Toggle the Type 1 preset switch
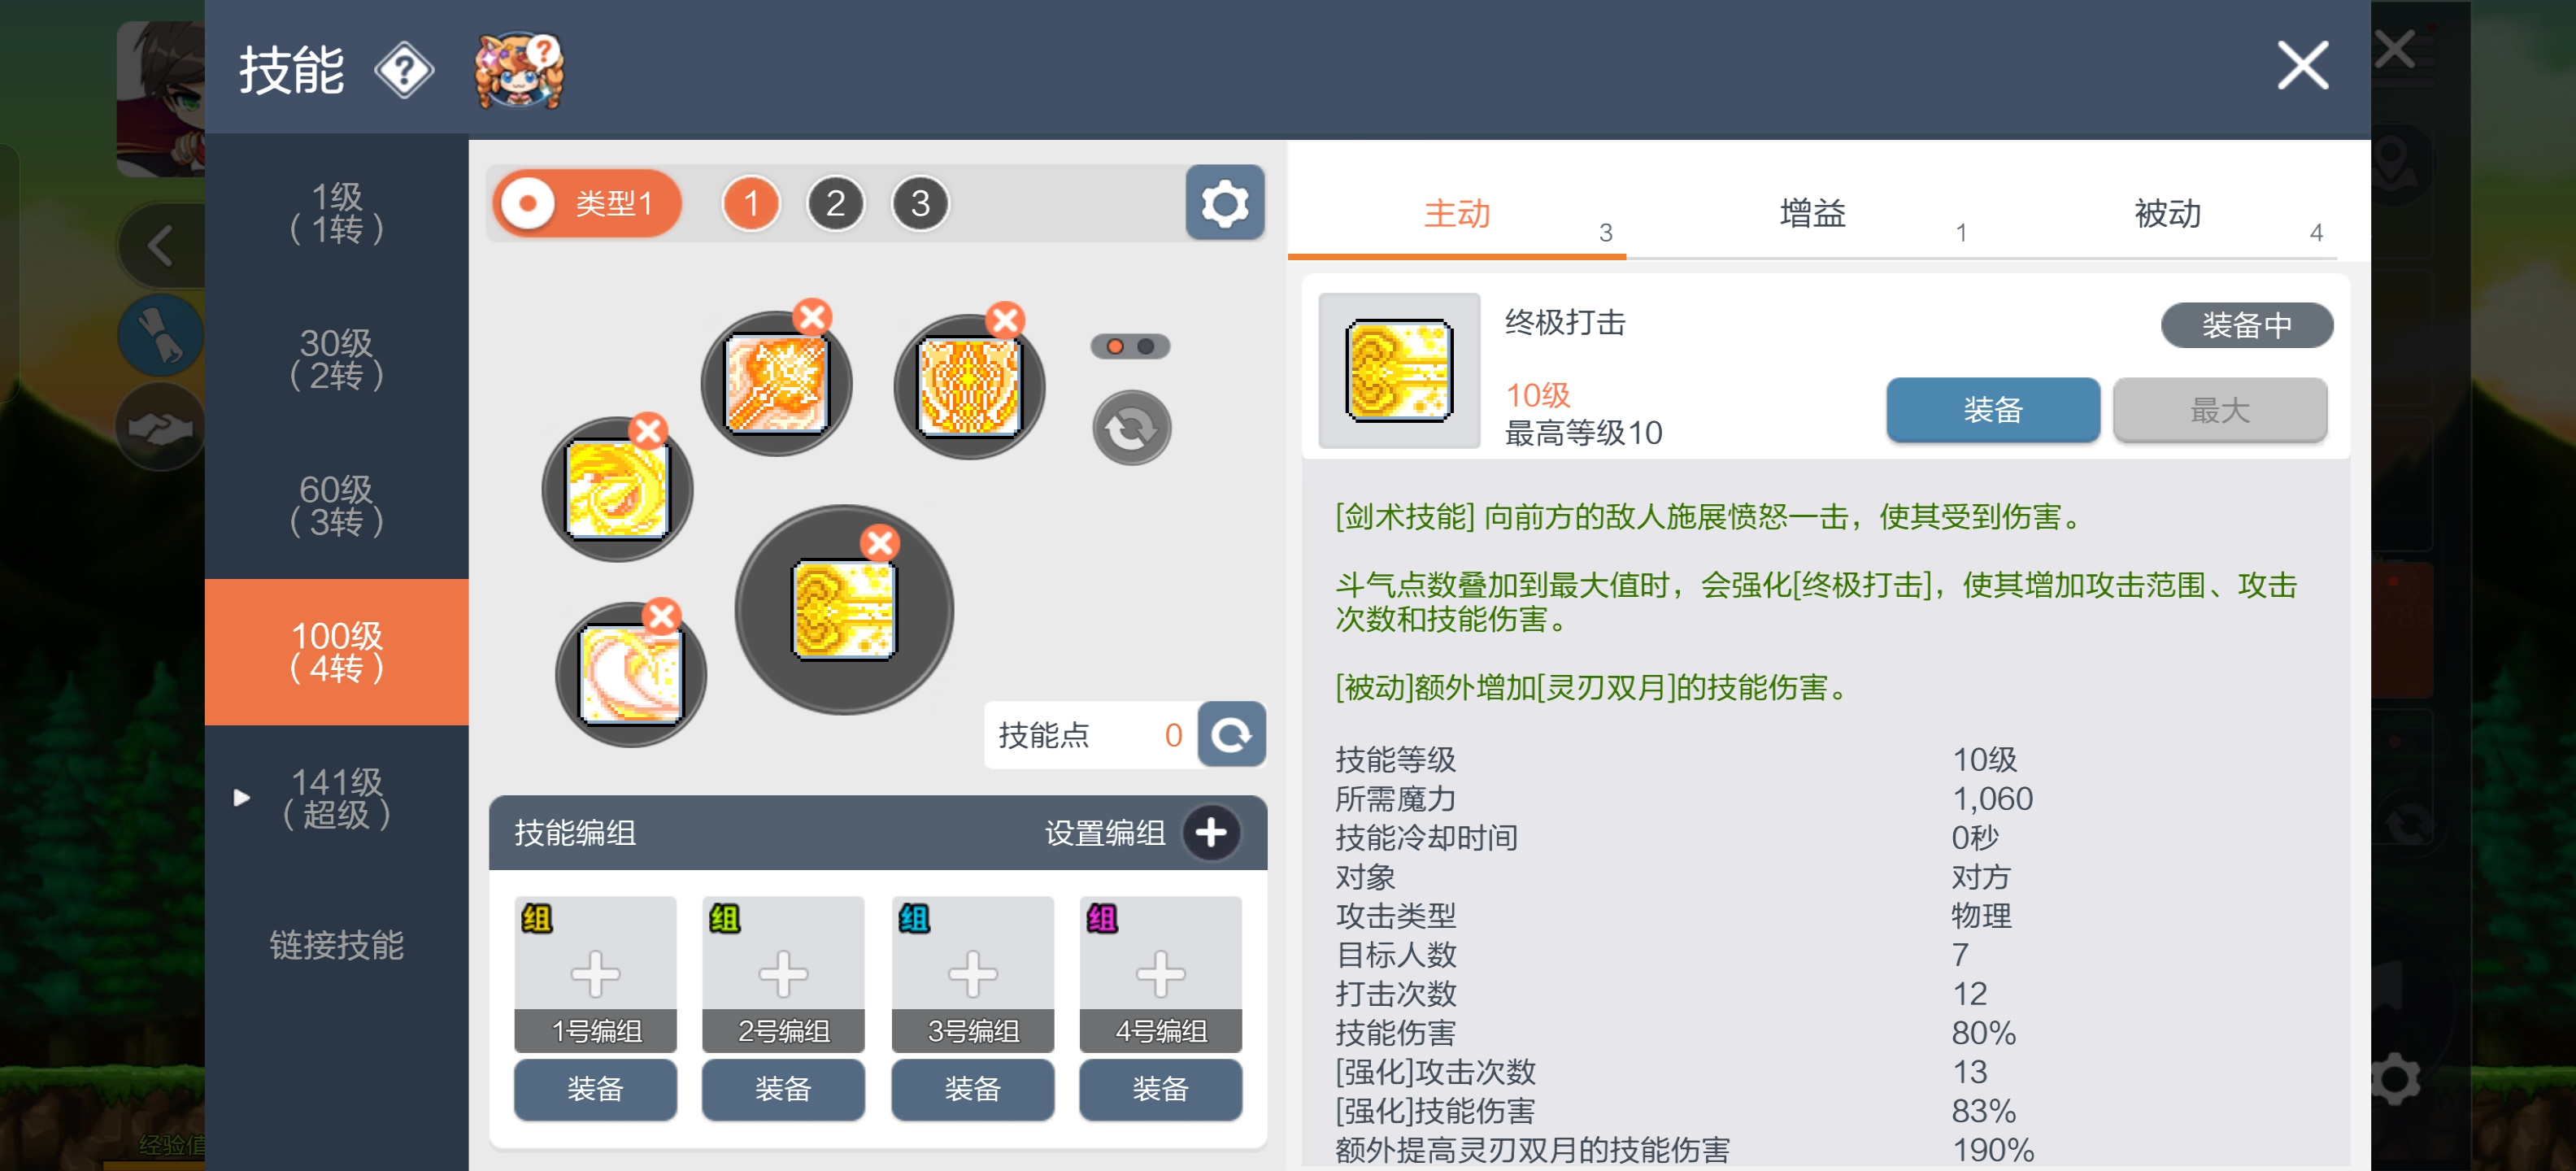 (x=588, y=204)
